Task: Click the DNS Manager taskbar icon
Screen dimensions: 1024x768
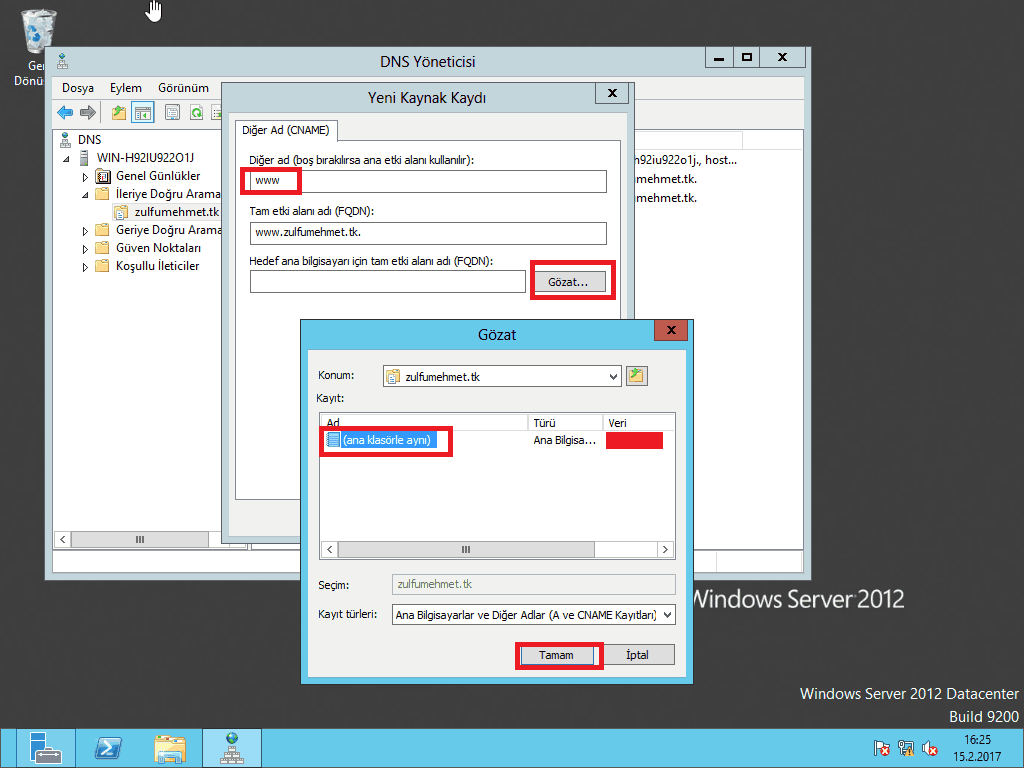Action: [x=232, y=748]
